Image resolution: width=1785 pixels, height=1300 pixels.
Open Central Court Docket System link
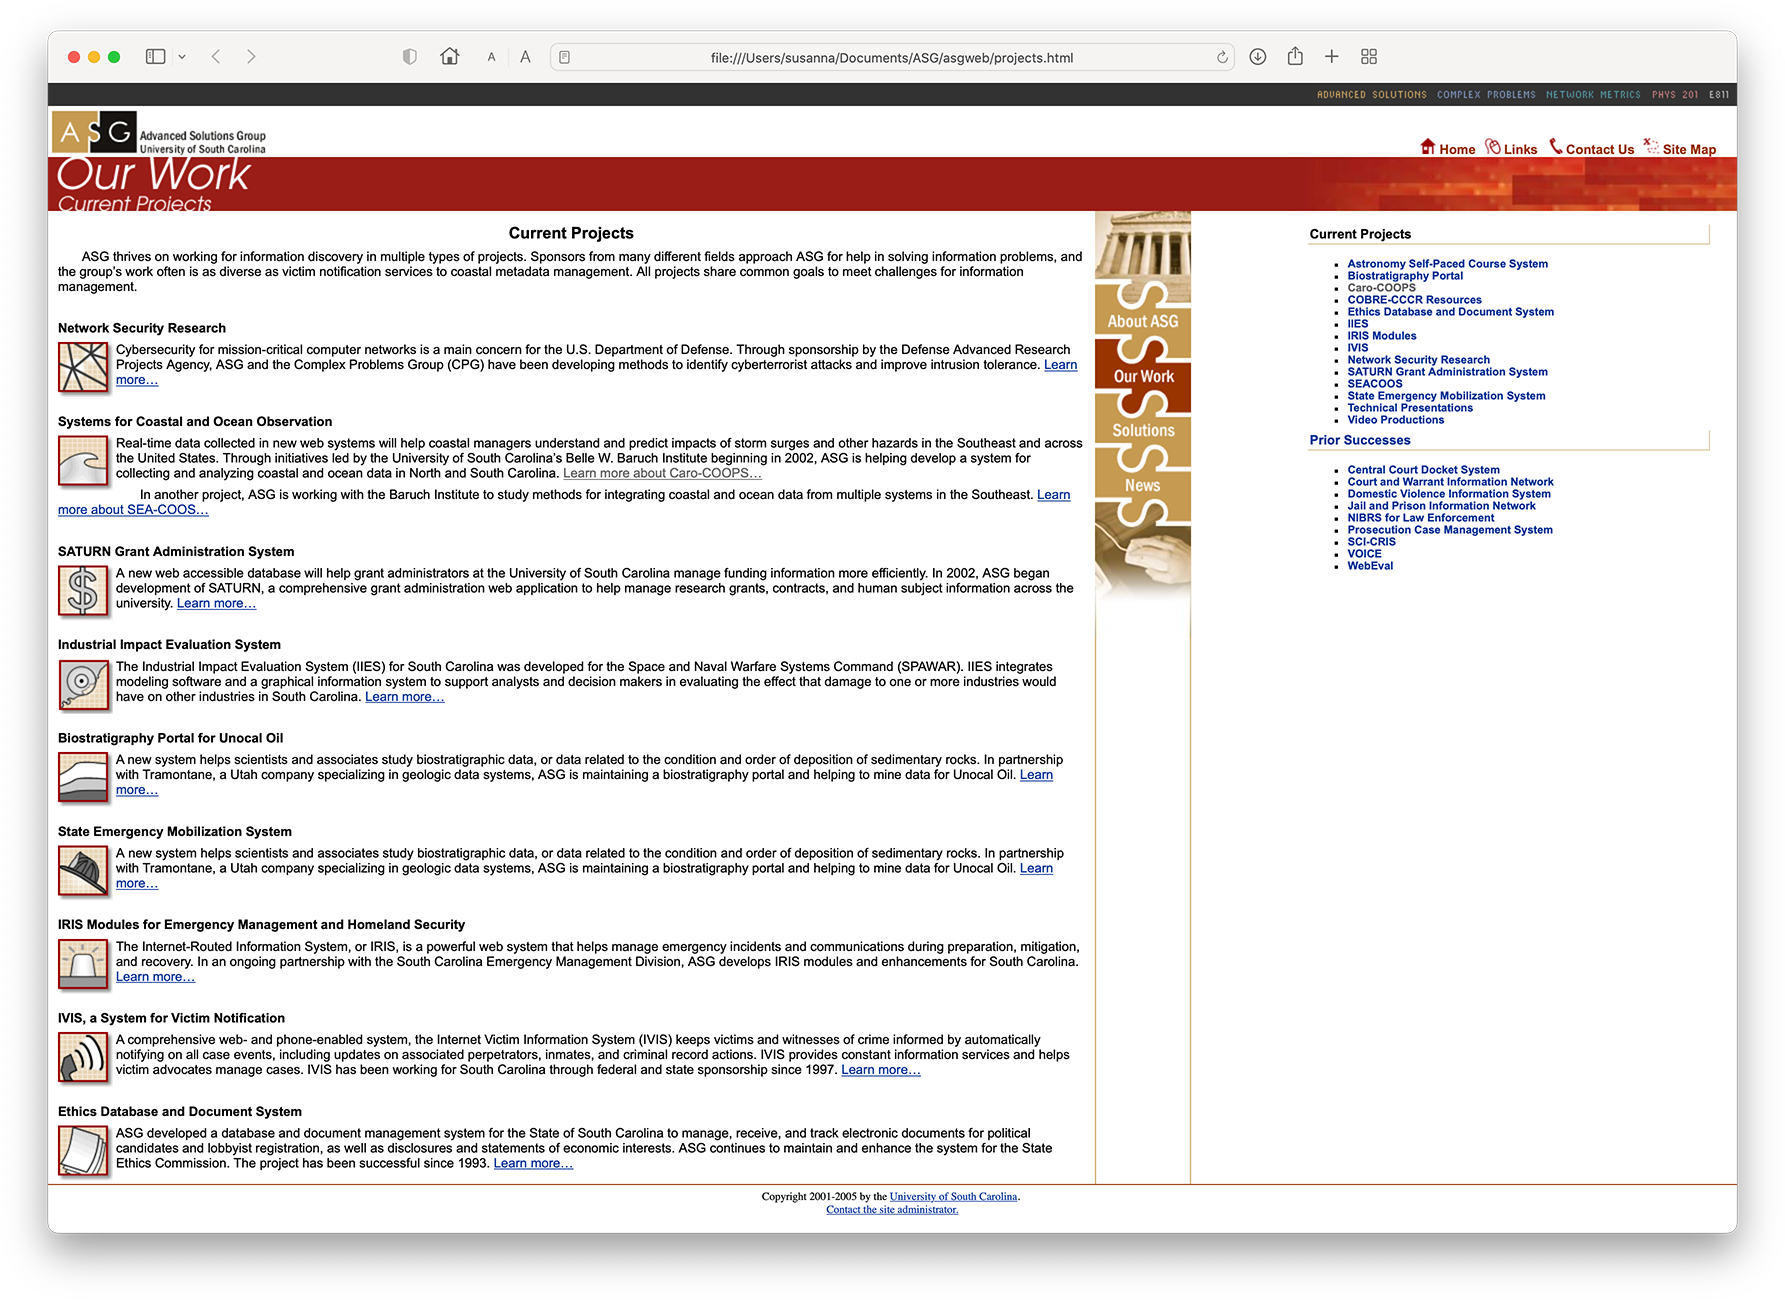(x=1423, y=470)
